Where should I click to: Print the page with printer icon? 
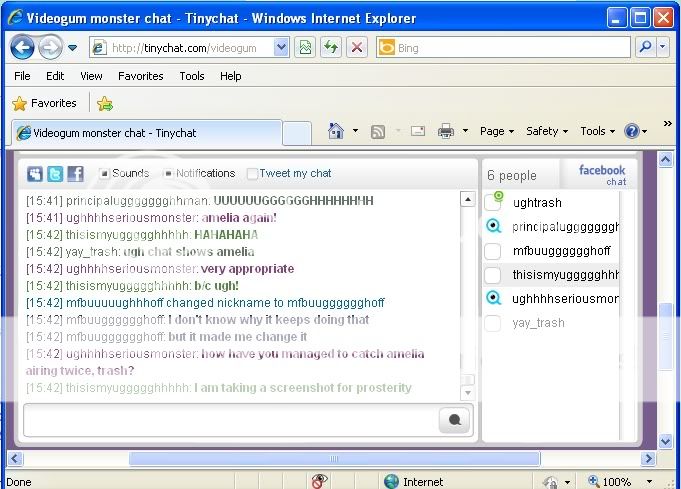tap(446, 131)
